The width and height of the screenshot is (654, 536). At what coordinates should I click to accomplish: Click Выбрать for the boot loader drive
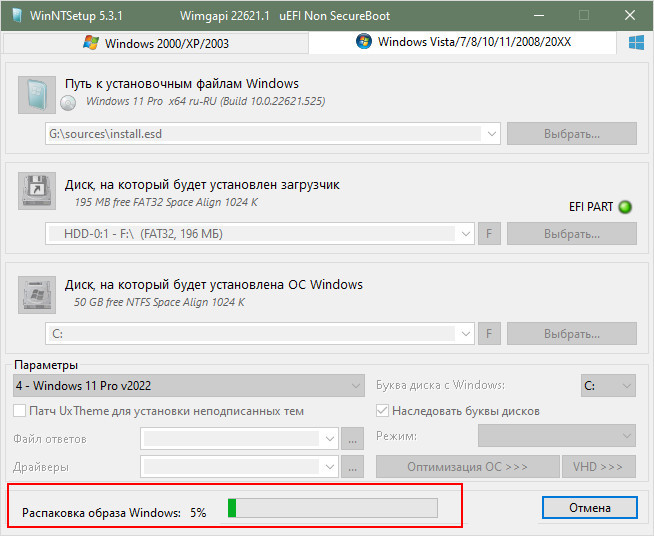click(x=572, y=234)
